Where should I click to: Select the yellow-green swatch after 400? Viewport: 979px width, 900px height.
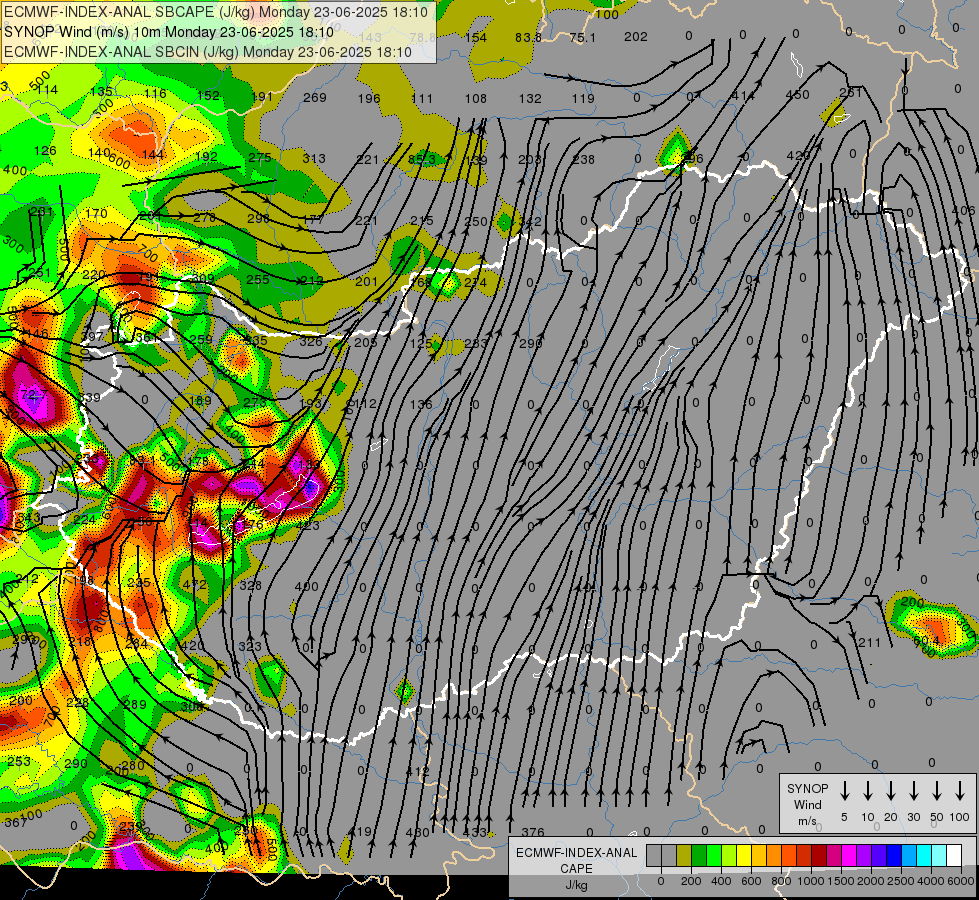729,856
